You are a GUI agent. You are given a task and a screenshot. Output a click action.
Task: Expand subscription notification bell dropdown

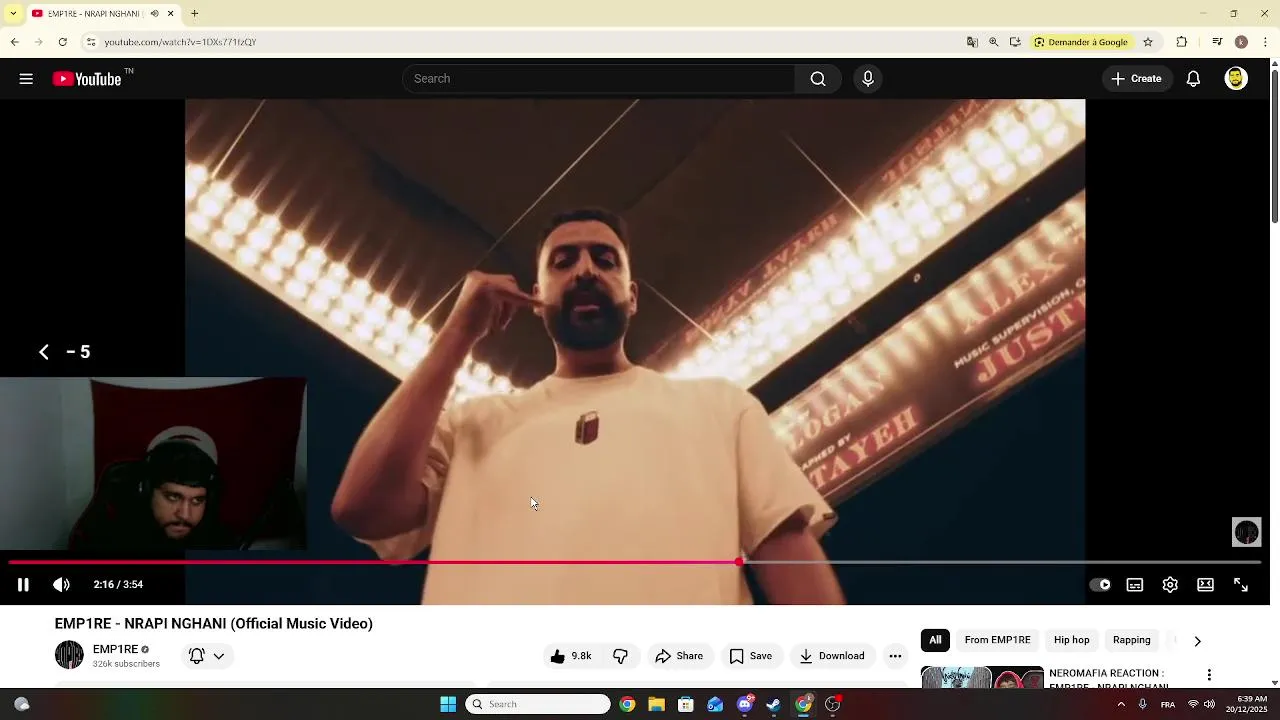(x=207, y=656)
